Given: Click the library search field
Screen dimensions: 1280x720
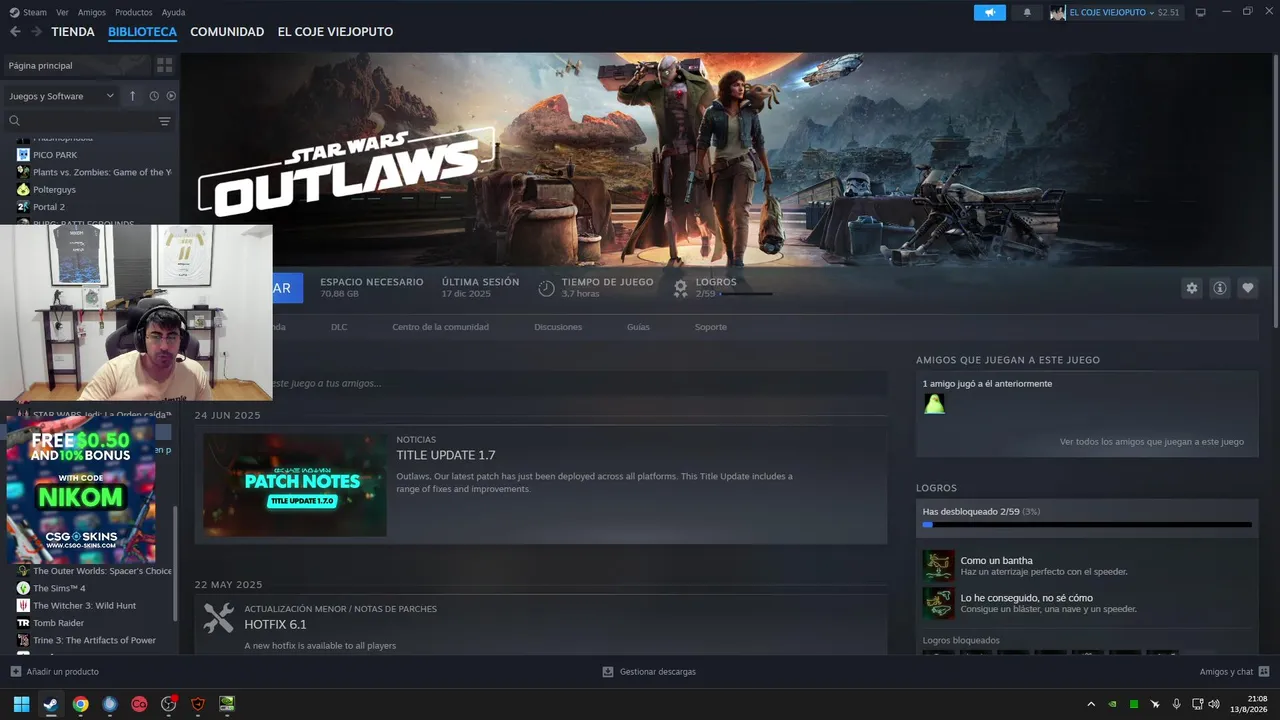Looking at the screenshot, I should 80,121.
